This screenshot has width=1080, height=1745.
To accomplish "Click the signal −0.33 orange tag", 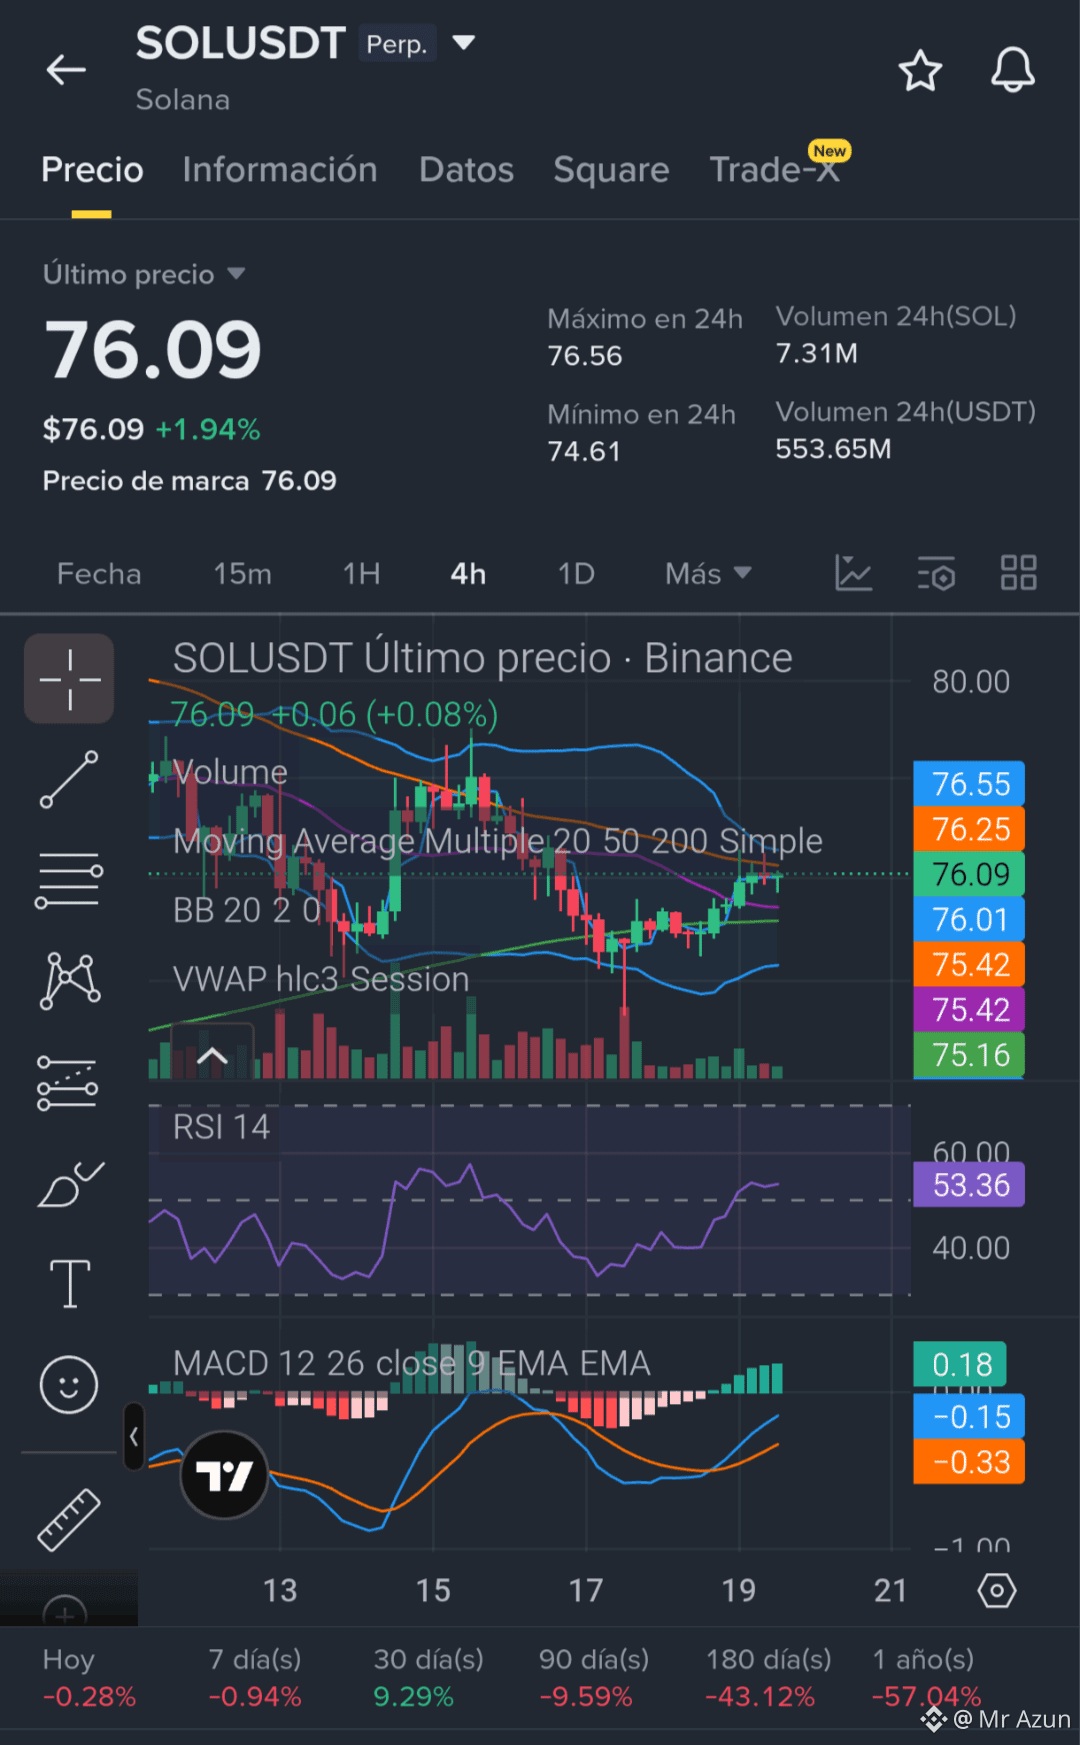I will [969, 1461].
